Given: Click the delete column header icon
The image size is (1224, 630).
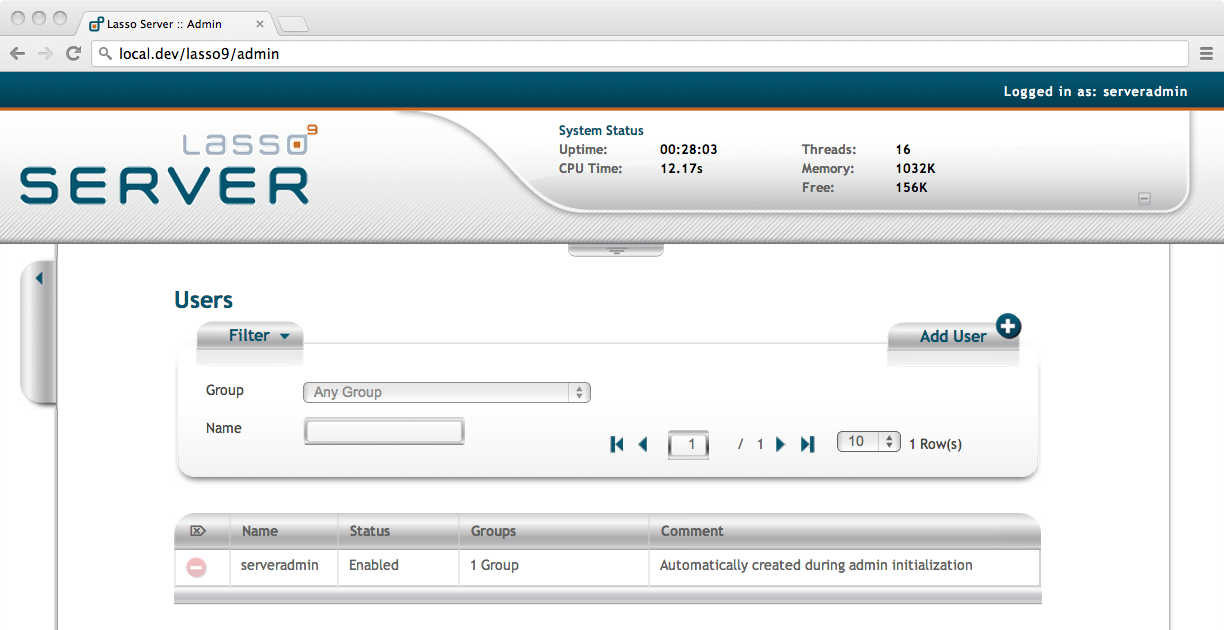Looking at the screenshot, I should (198, 531).
